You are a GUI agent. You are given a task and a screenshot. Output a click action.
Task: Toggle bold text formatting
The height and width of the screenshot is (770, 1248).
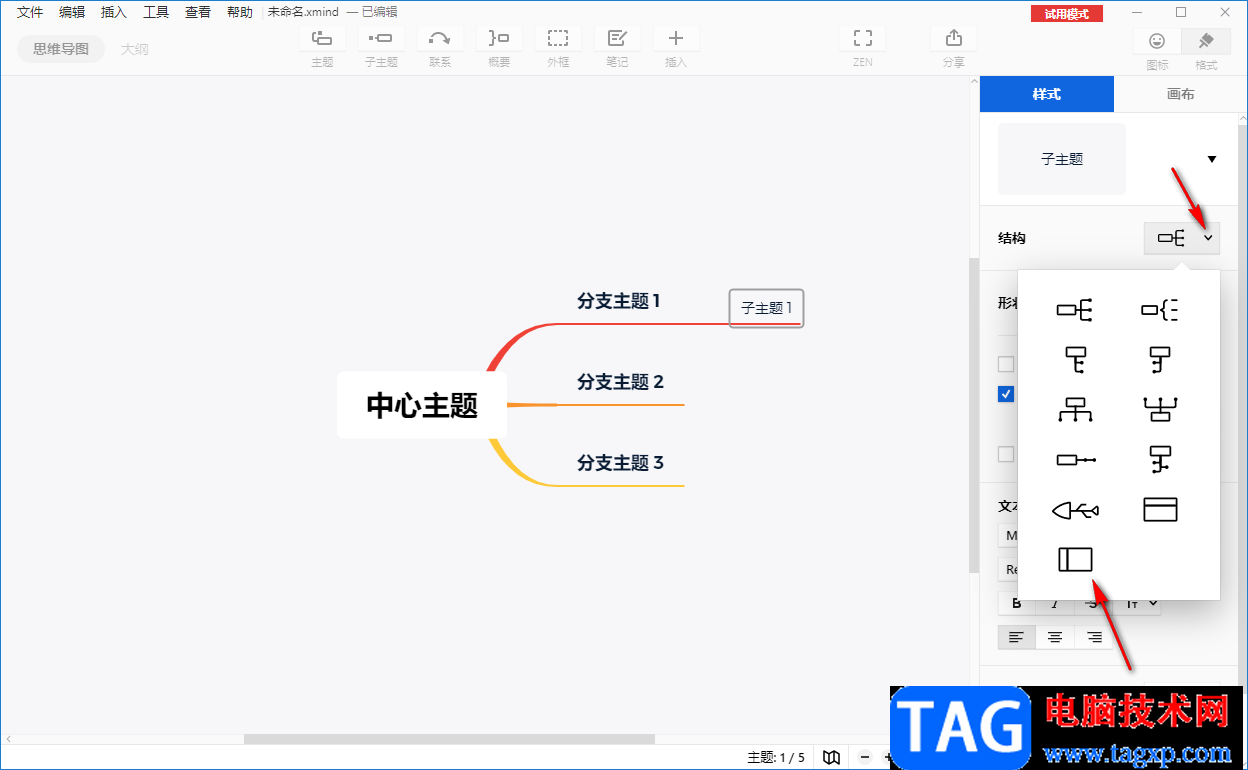1017,603
